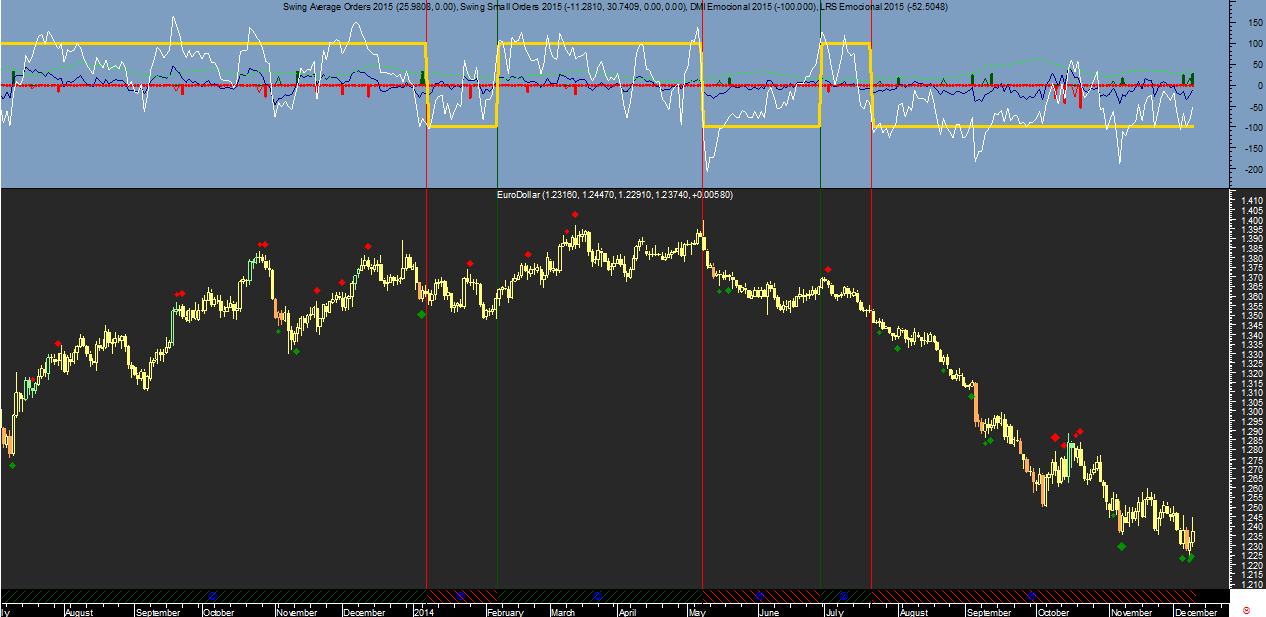Viewport: 1266px width, 617px height.
Task: Click the 1.350 price axis value
Action: tap(1251, 316)
